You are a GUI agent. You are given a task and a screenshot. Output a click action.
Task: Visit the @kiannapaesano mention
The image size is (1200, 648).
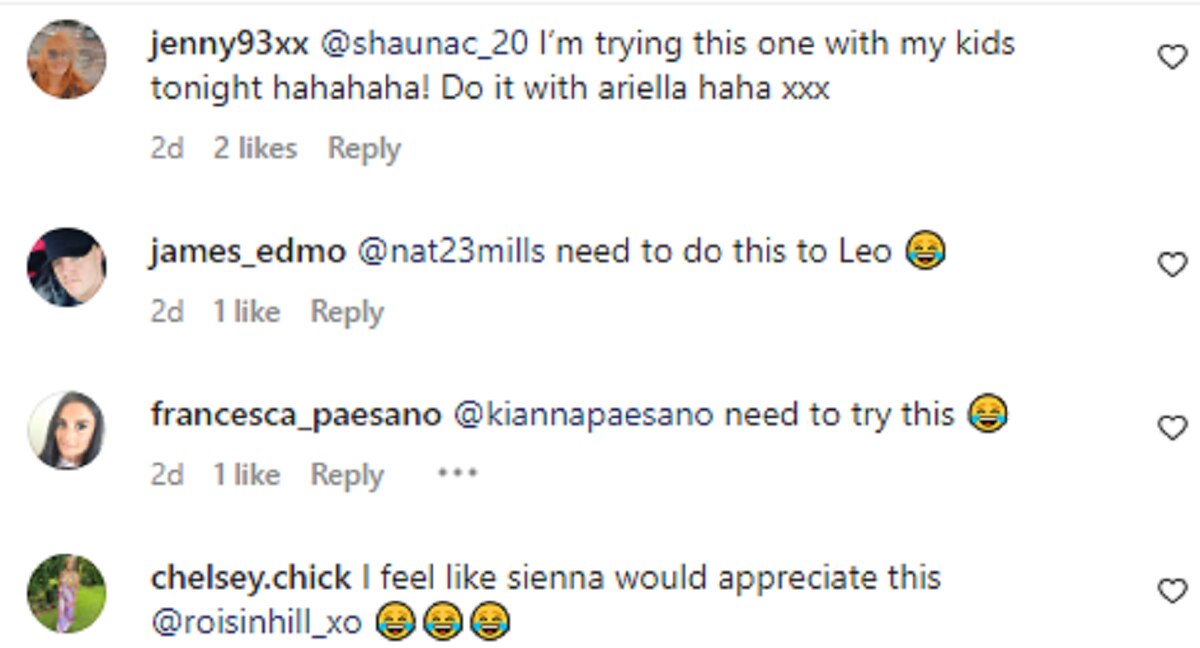pyautogui.click(x=584, y=414)
